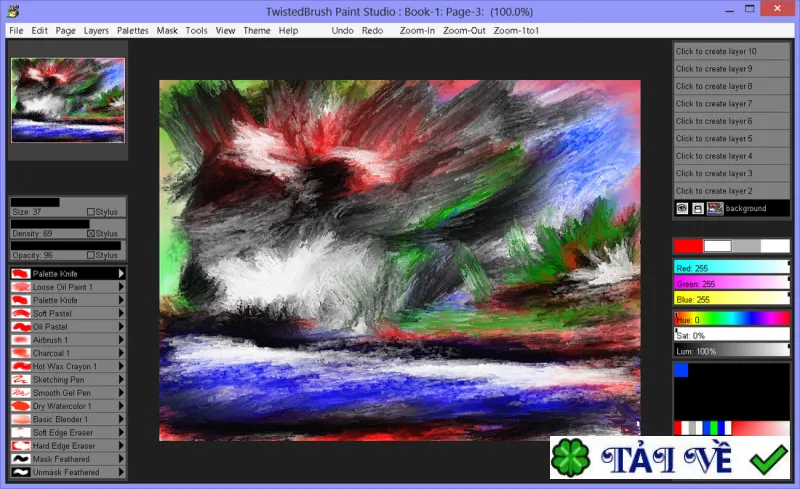This screenshot has width=800, height=489.
Task: Expand arrow beside Dry Watercolor 1
Action: (121, 406)
